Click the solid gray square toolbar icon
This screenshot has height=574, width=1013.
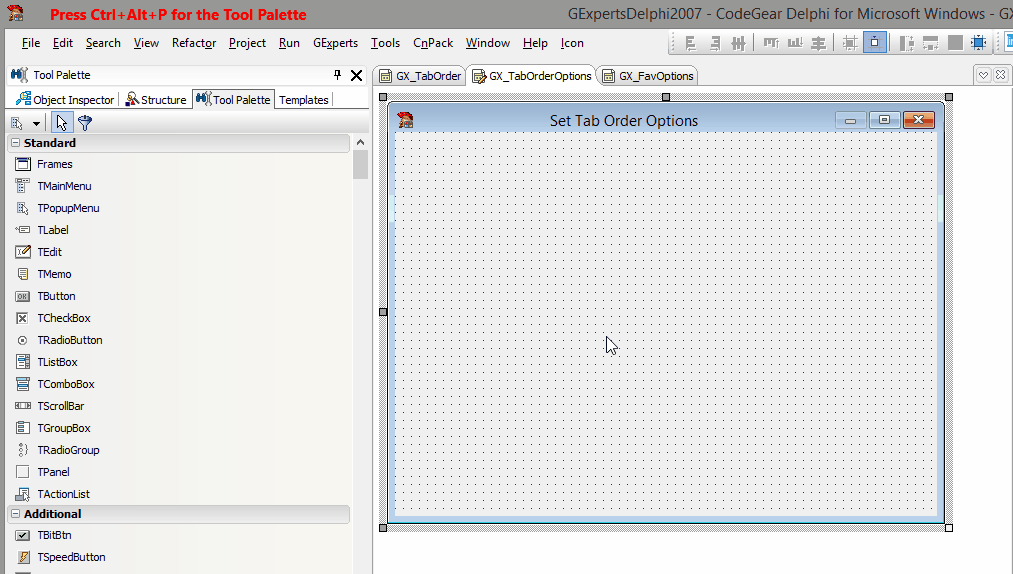coord(955,43)
